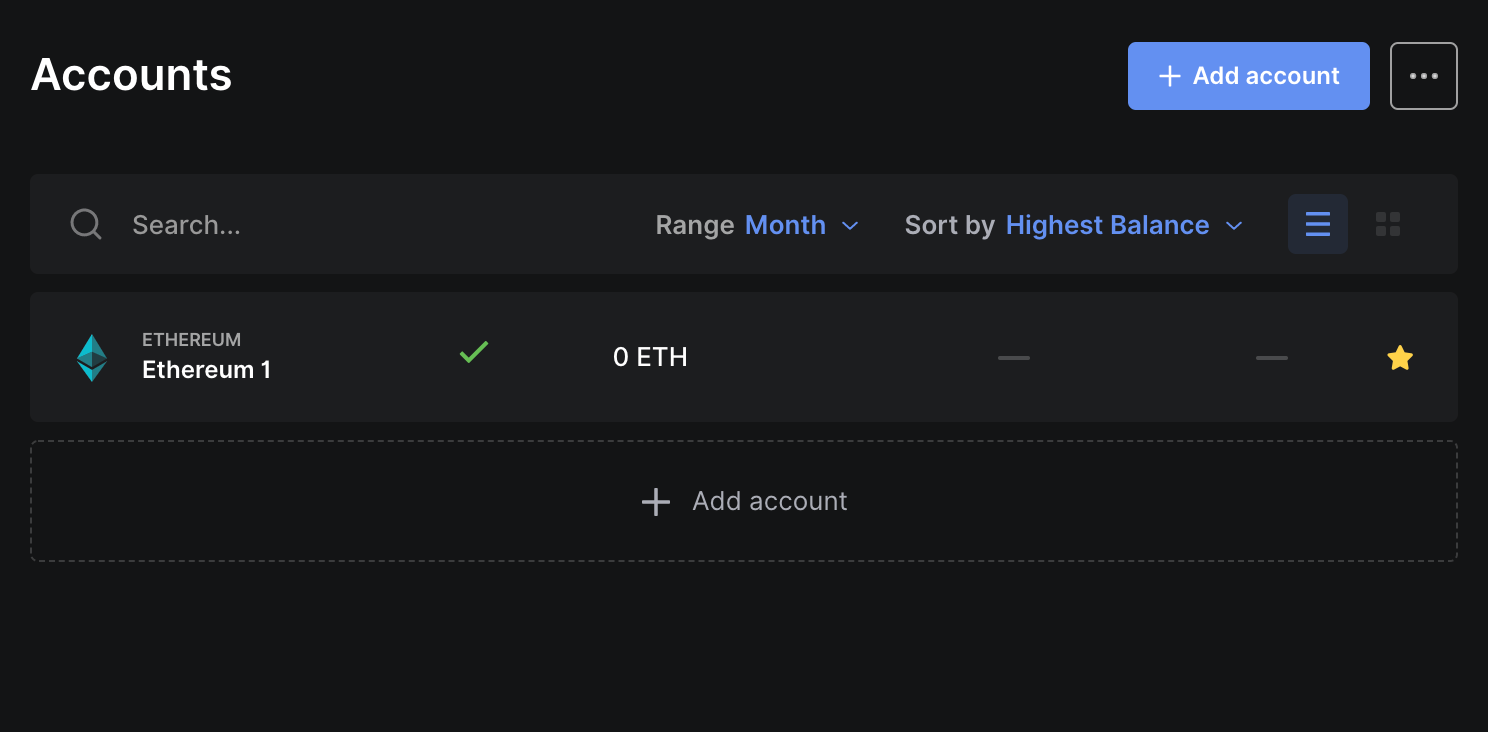Switch to list view layout
Image resolution: width=1488 pixels, height=732 pixels.
(x=1318, y=224)
